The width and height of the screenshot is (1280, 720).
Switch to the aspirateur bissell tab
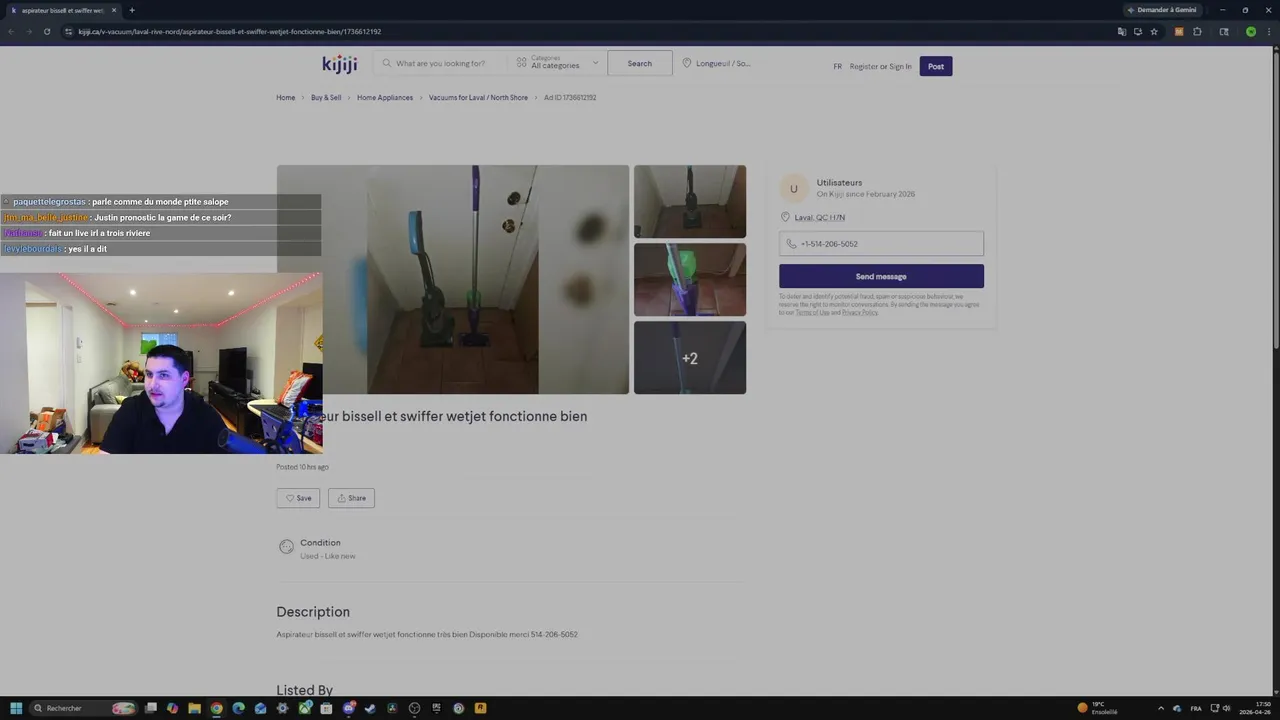tap(62, 10)
